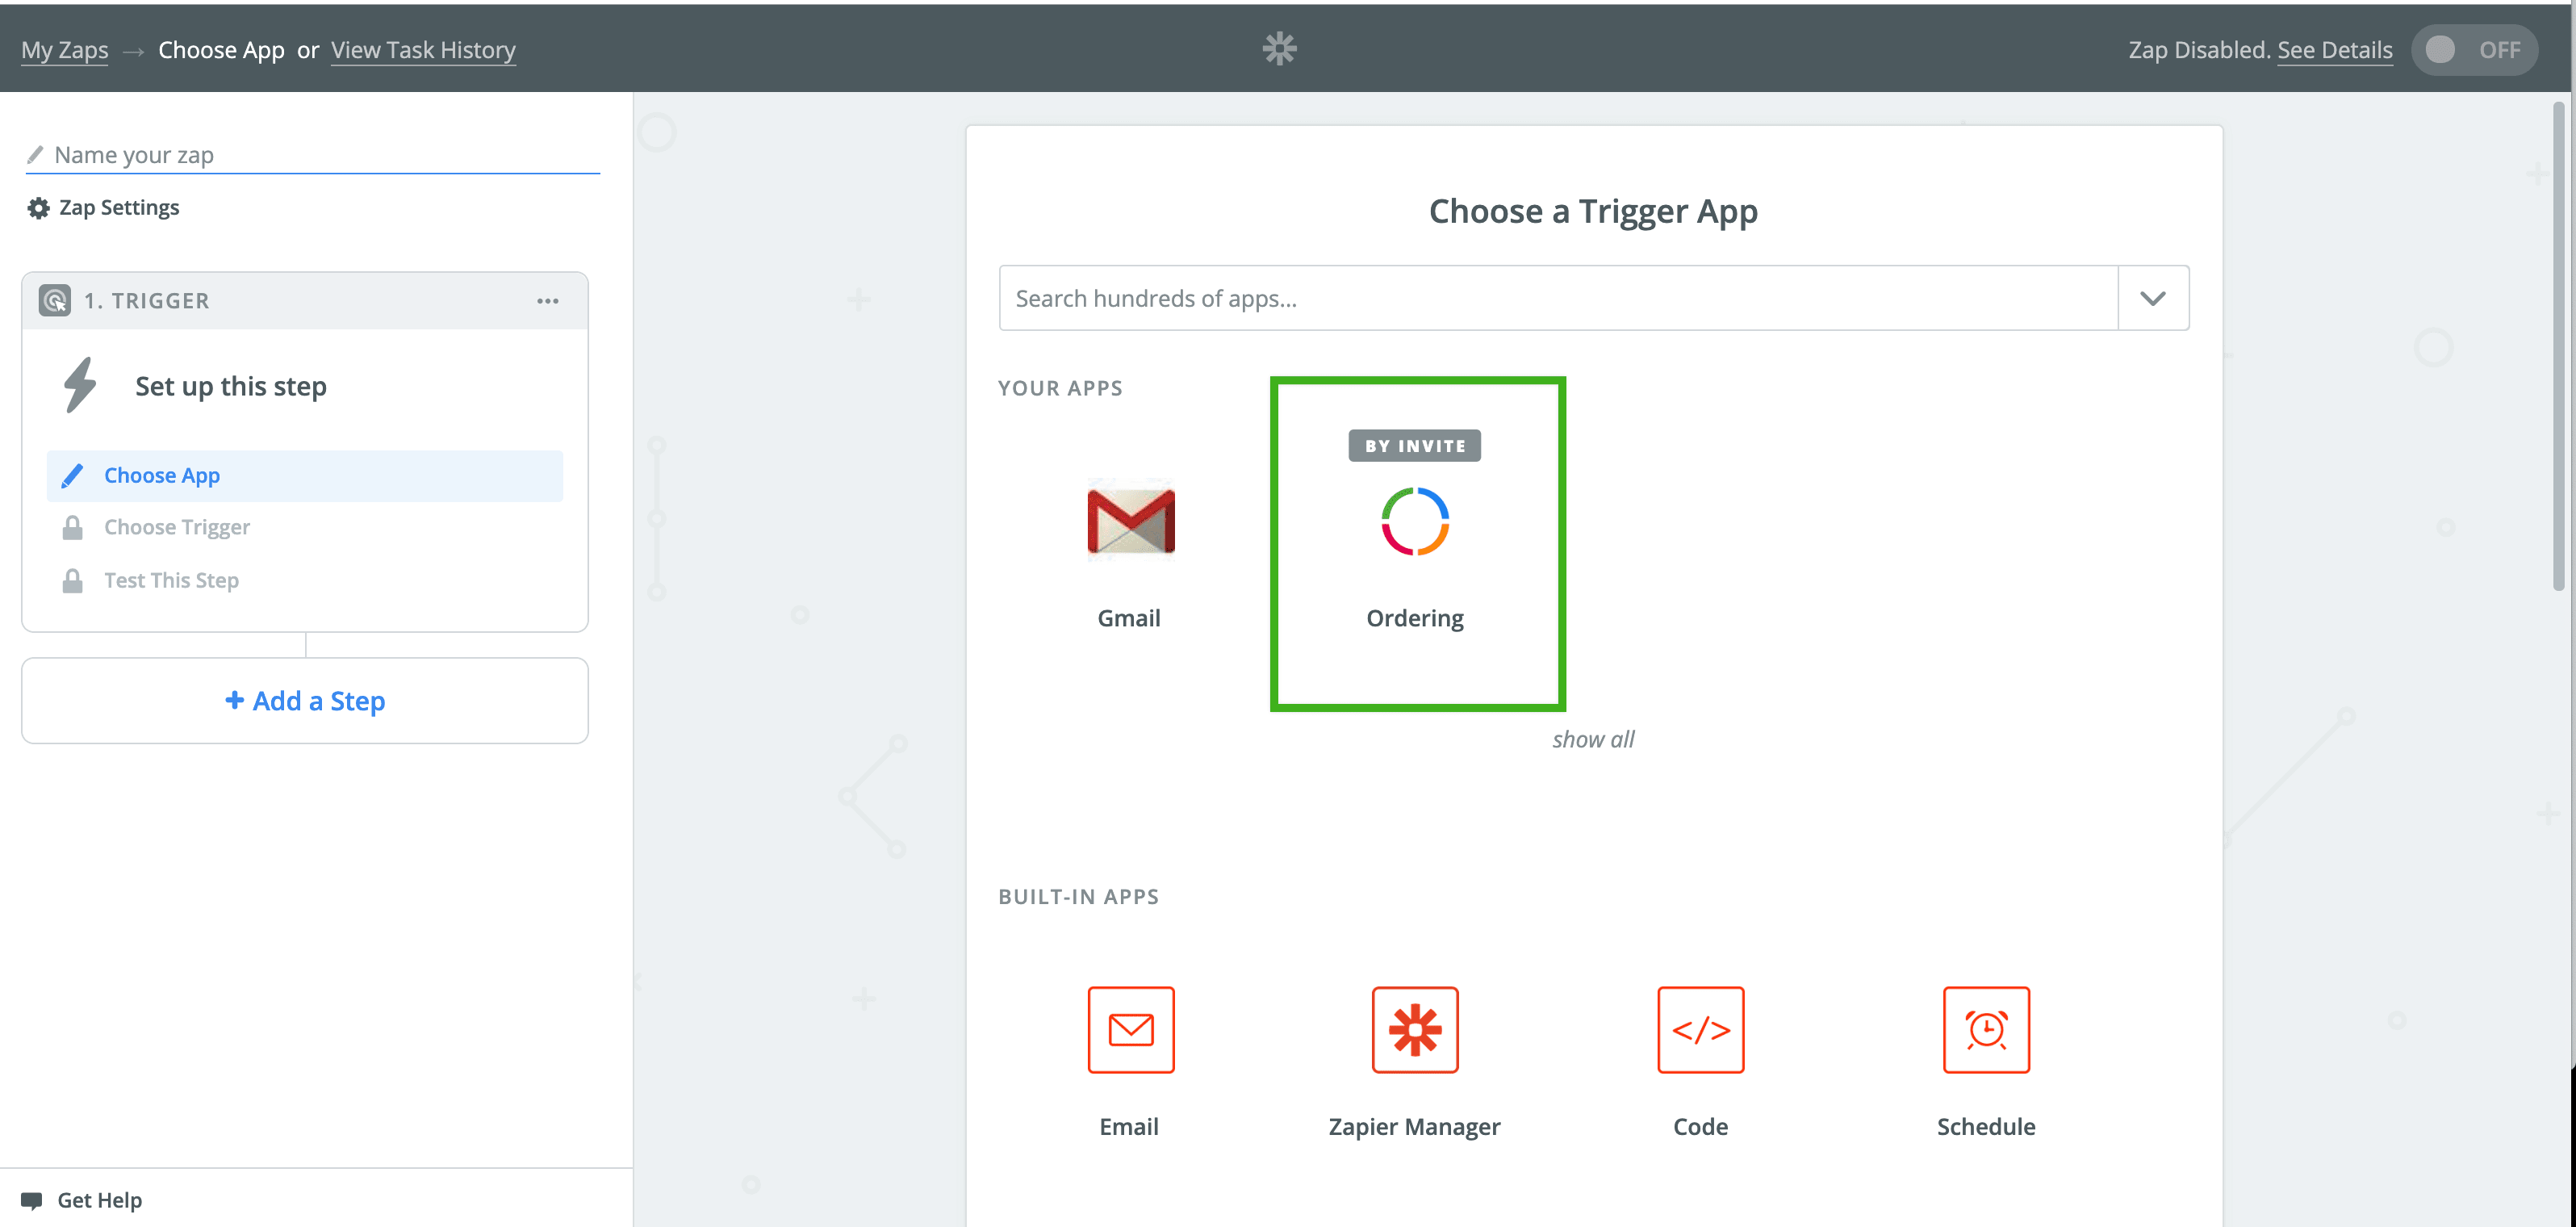Click the See Details link
2576x1227 pixels.
pyautogui.click(x=2334, y=50)
